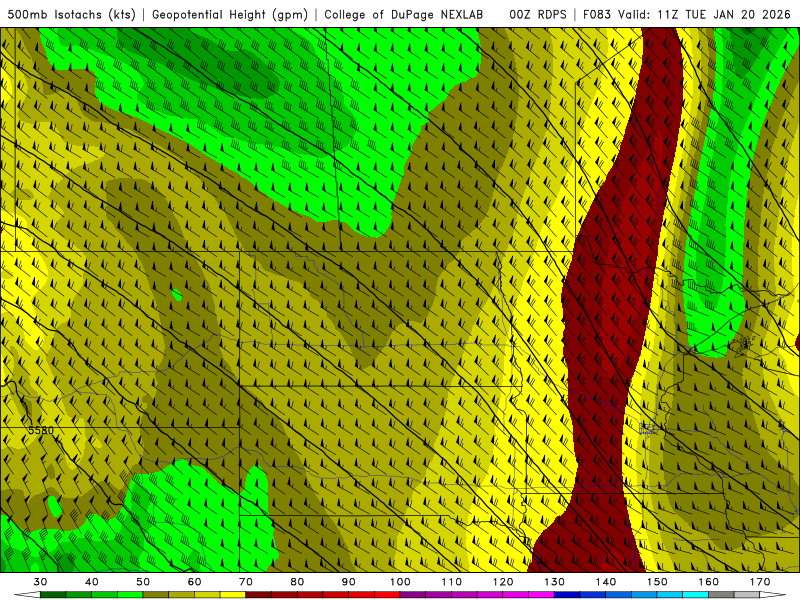Click the 50 knot legend label
800x600 pixels.
[143, 582]
